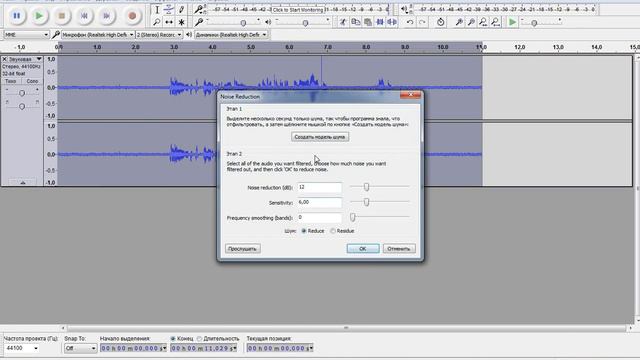Close the Noise Reduction dialog
The height and width of the screenshot is (360, 640).
410,95
